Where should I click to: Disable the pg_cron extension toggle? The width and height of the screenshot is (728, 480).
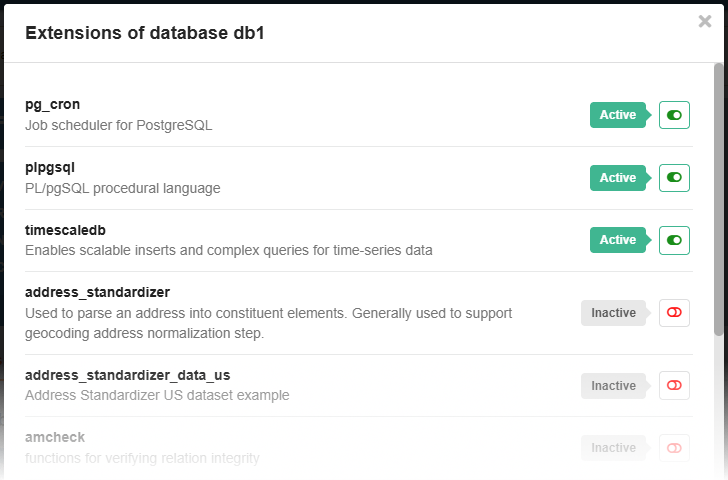[x=674, y=115]
